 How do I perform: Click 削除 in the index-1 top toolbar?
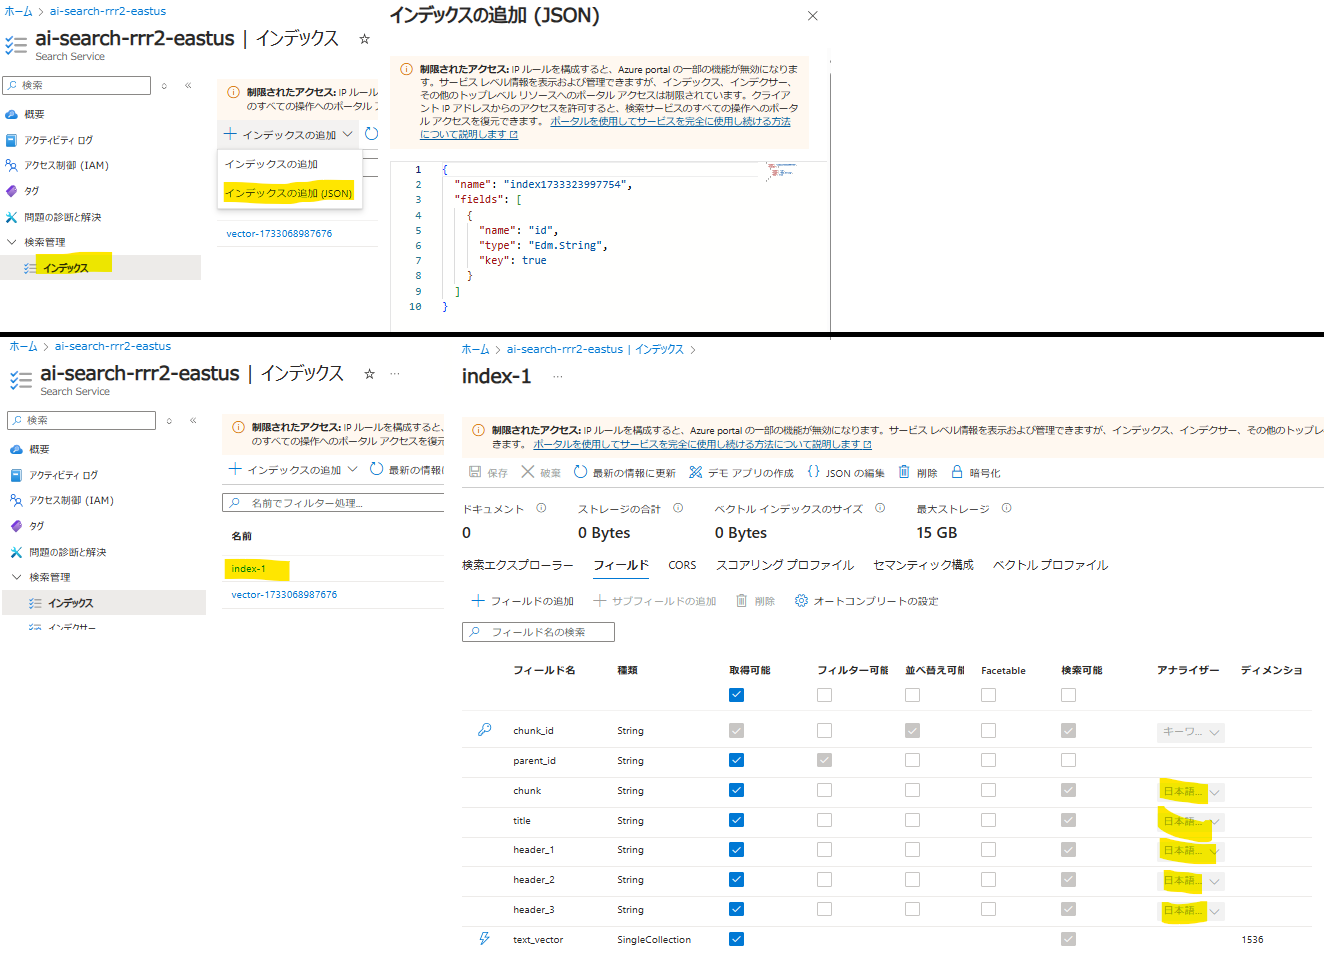pyautogui.click(x=918, y=473)
